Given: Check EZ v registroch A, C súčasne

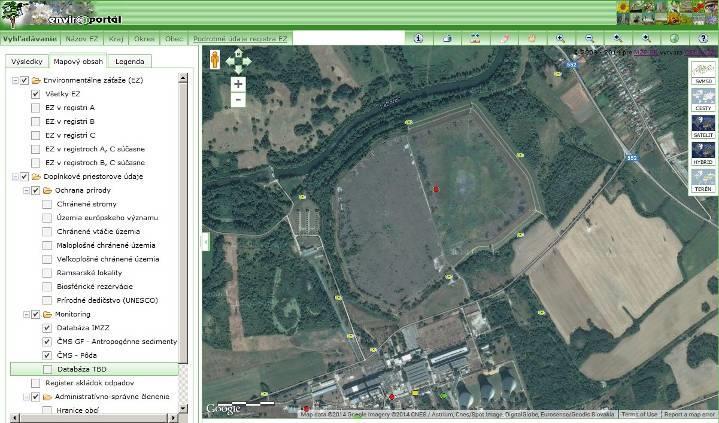Looking at the screenshot, I should (35, 149).
